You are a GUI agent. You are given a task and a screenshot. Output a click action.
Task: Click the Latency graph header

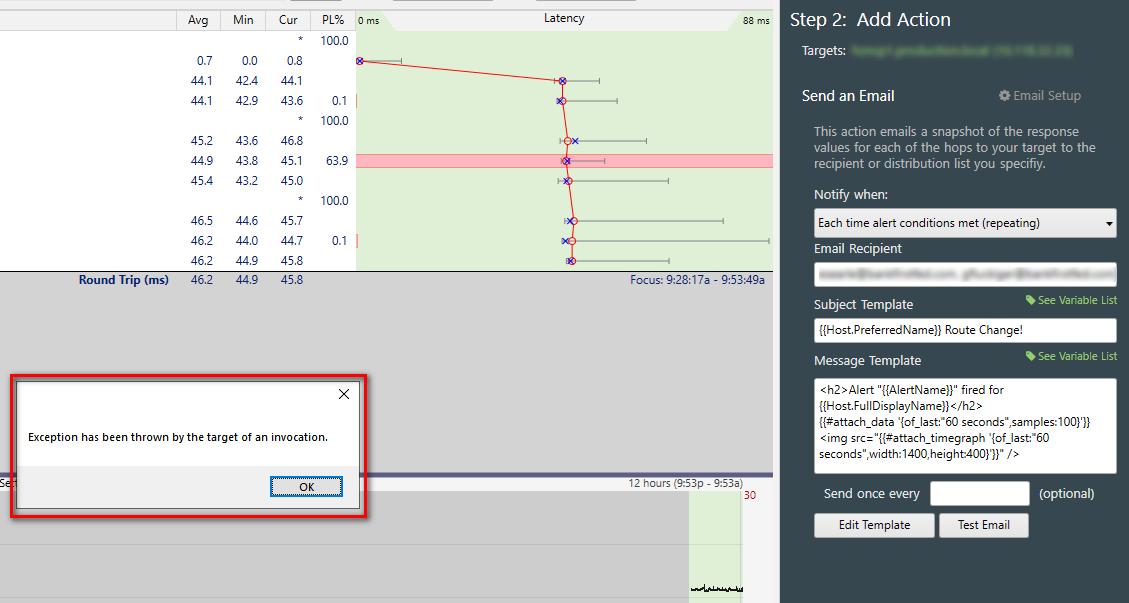coord(564,19)
